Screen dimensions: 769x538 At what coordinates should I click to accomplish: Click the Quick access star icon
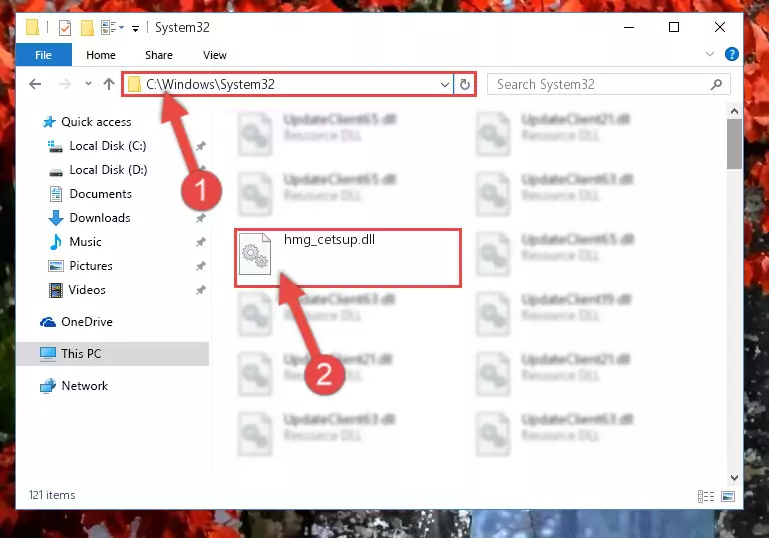[49, 122]
